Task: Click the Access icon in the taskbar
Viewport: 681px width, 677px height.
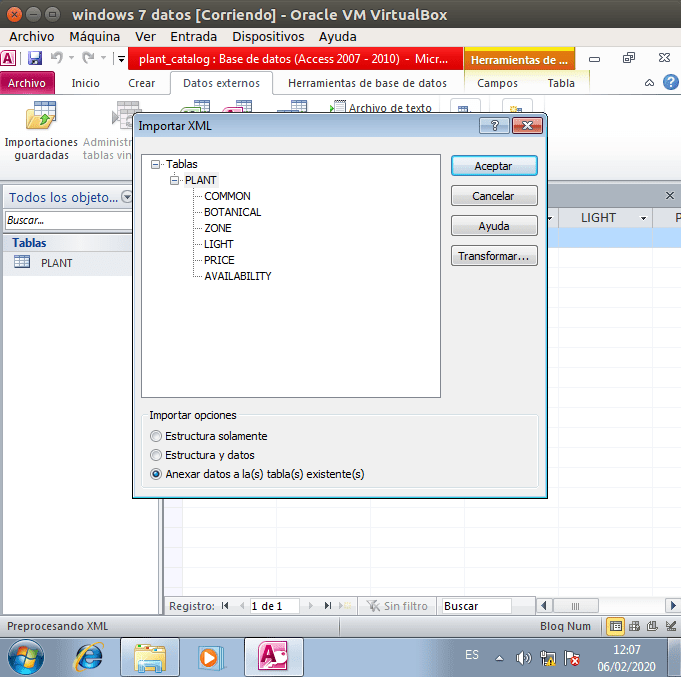Action: (273, 657)
